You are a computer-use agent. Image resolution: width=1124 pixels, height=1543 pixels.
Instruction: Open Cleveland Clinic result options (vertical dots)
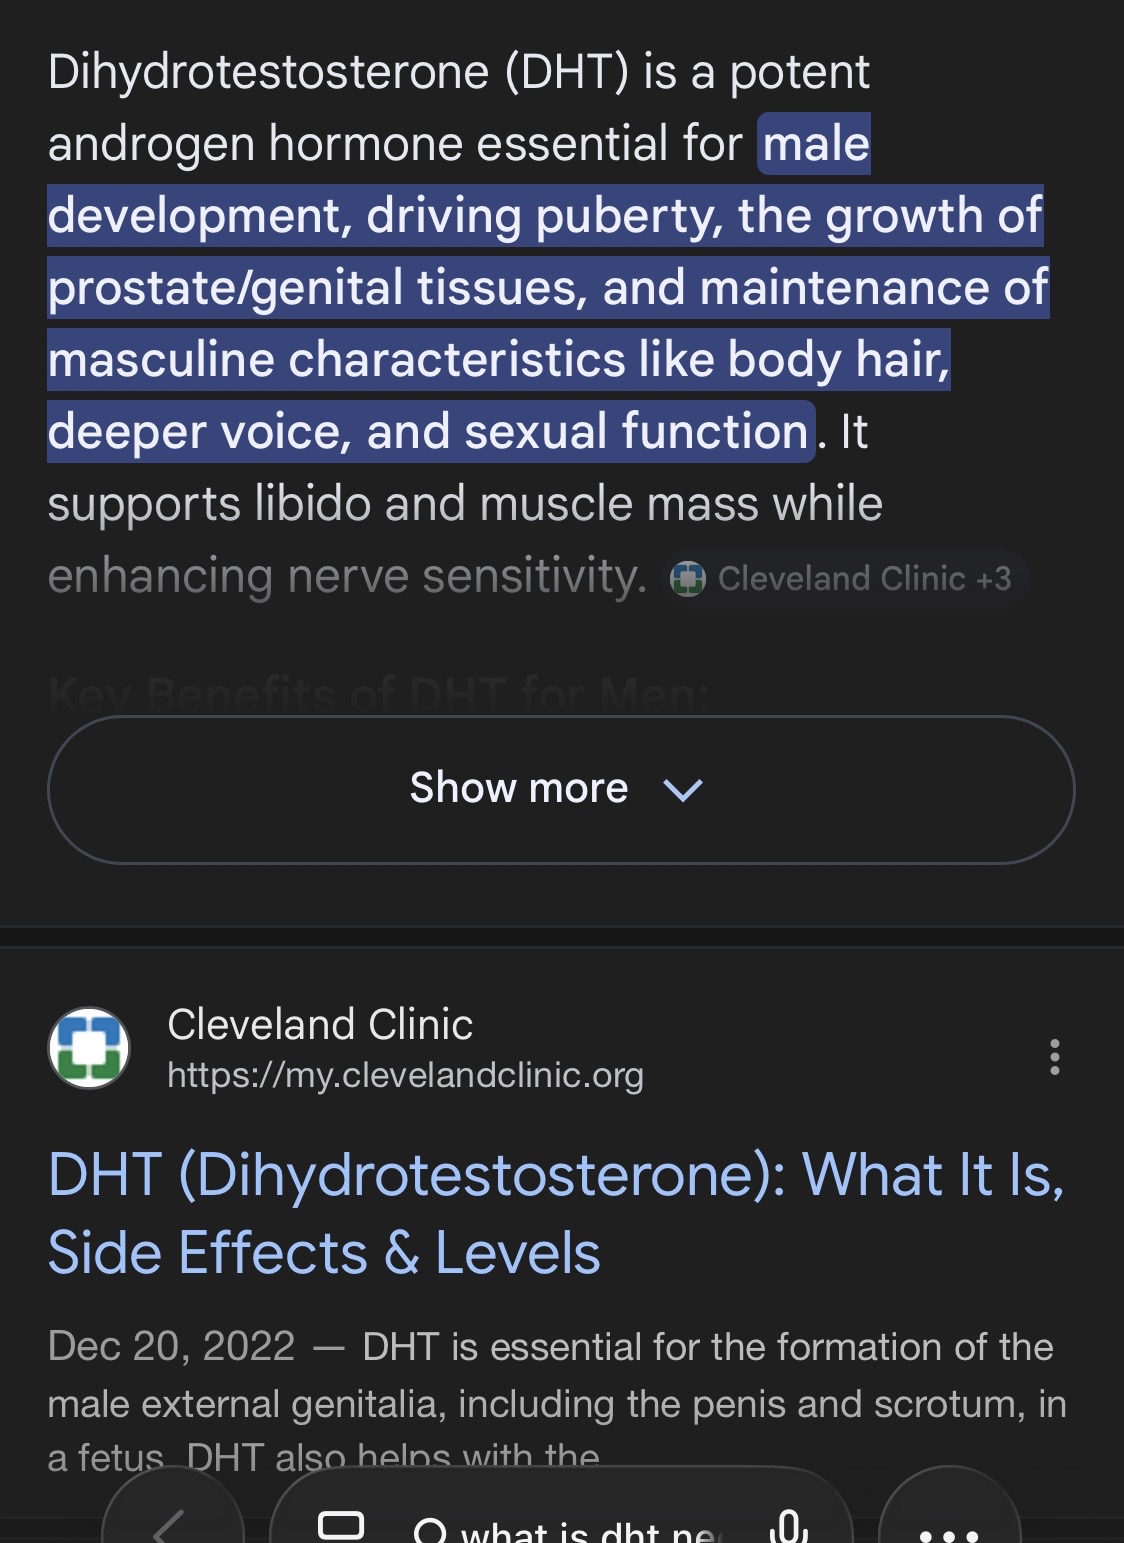pyautogui.click(x=1054, y=1057)
